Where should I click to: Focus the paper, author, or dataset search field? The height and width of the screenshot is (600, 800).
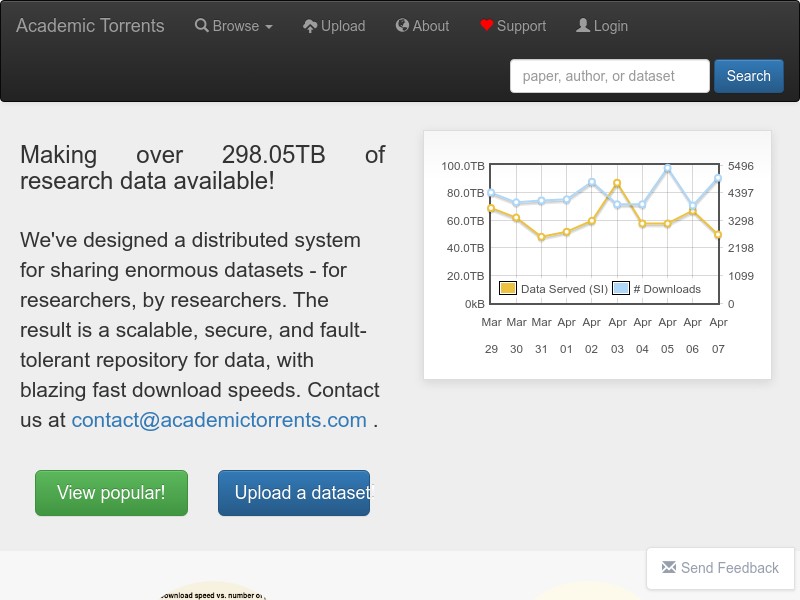[610, 76]
